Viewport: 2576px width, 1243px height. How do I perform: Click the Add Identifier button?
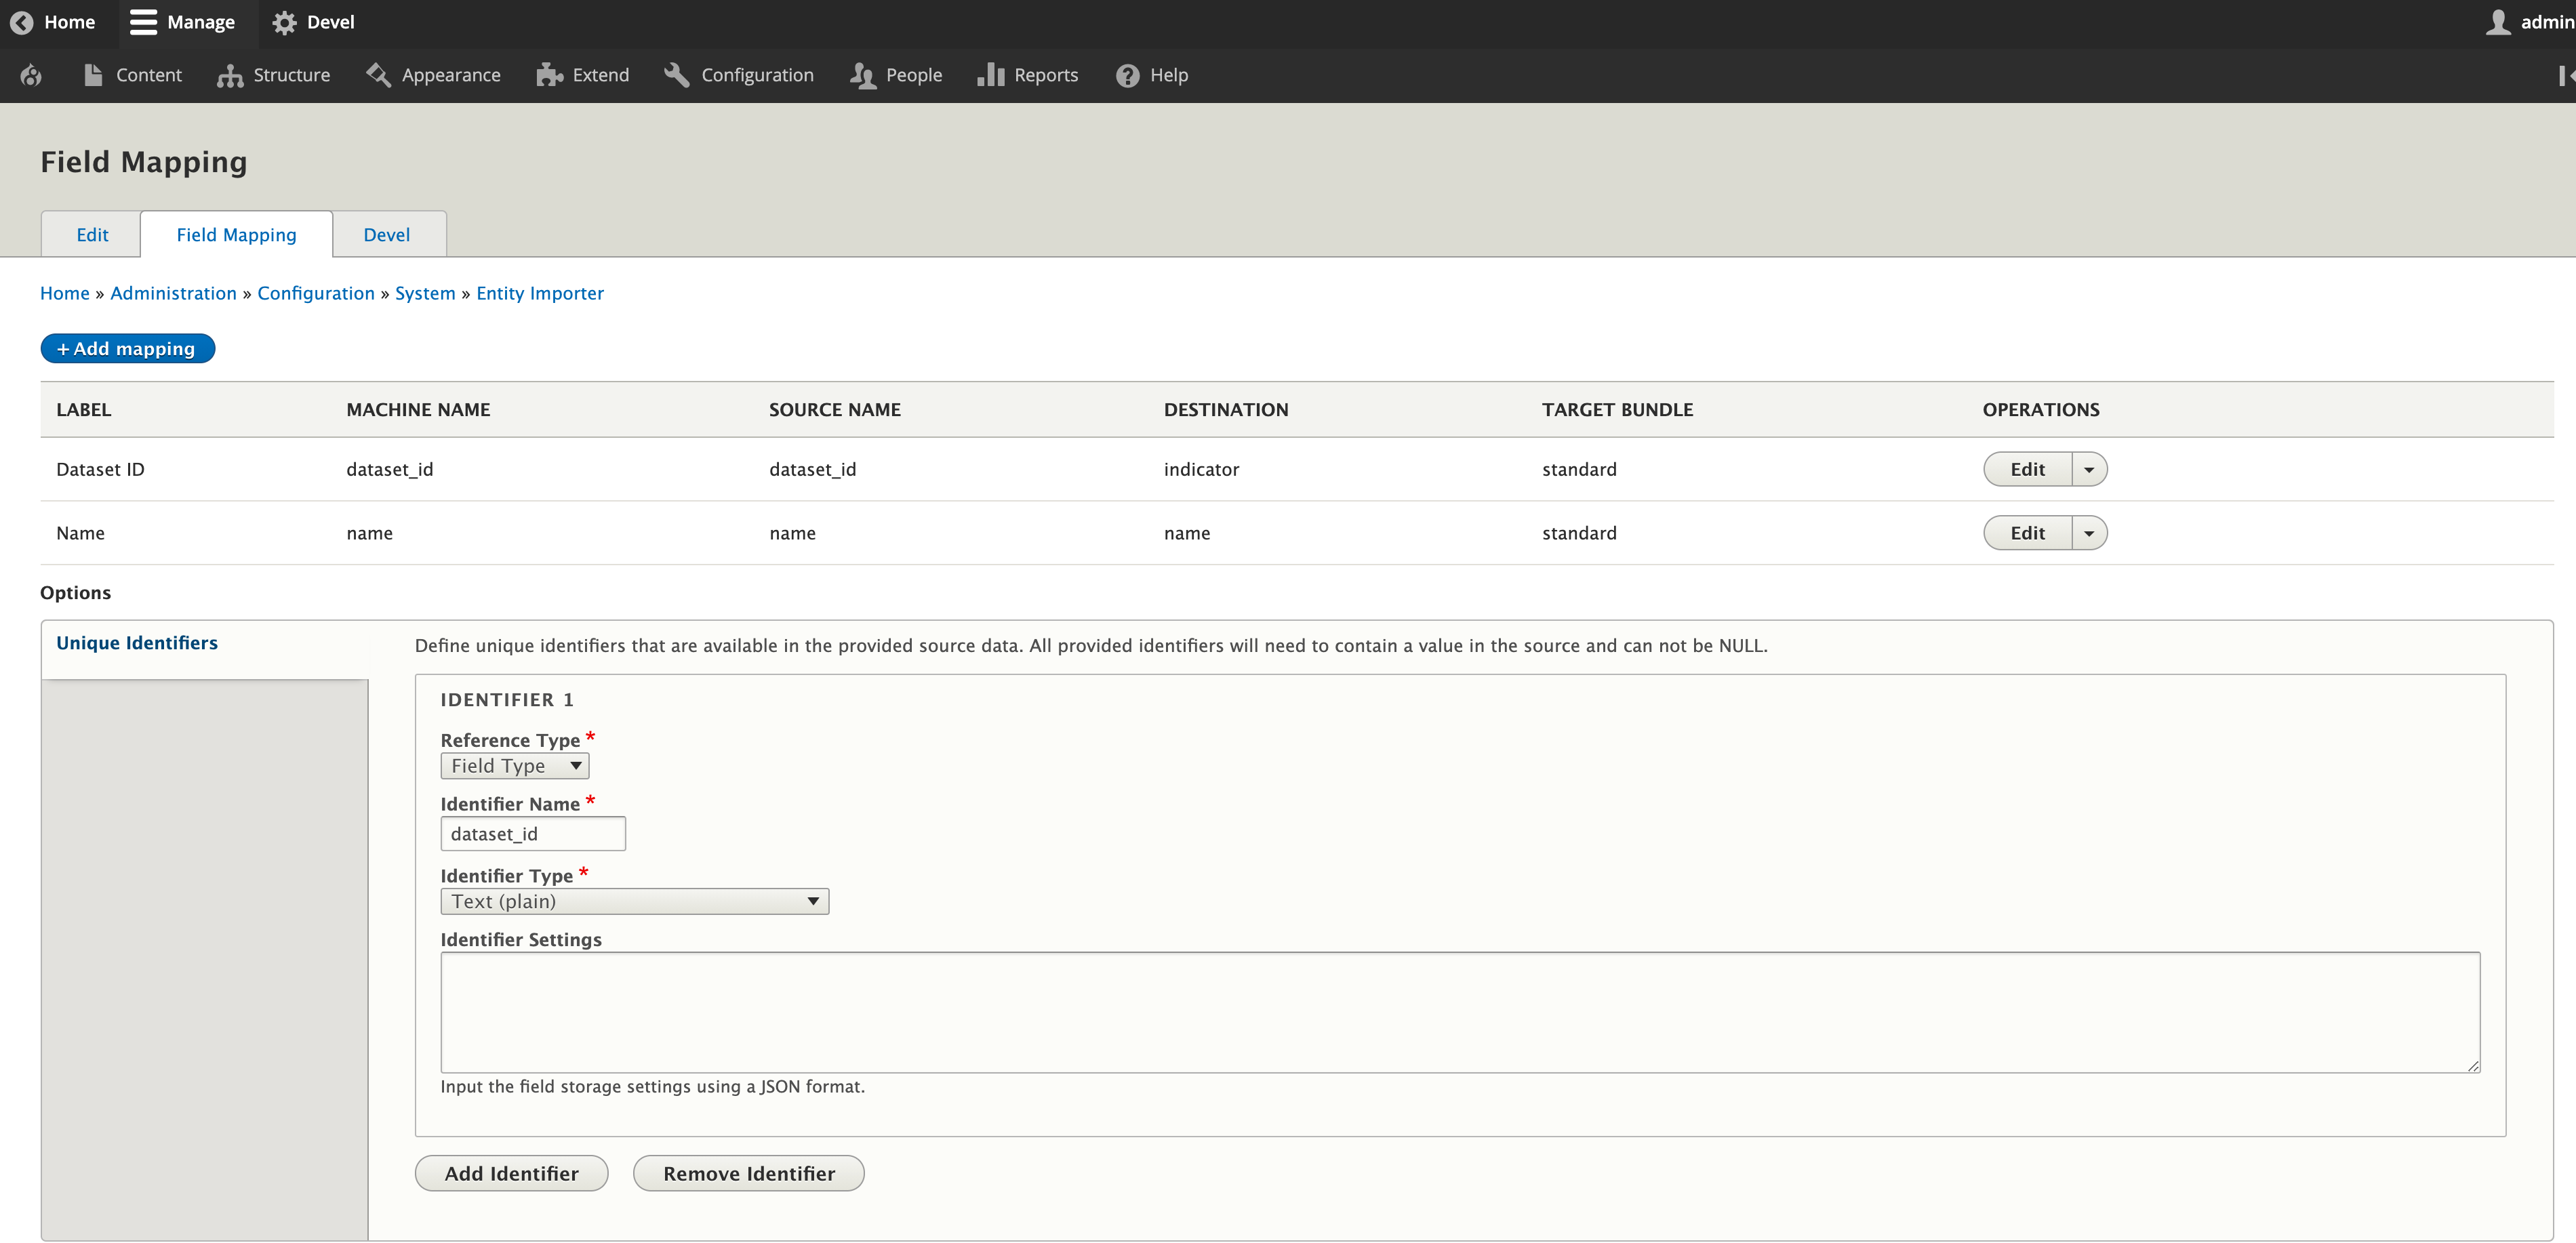point(511,1173)
